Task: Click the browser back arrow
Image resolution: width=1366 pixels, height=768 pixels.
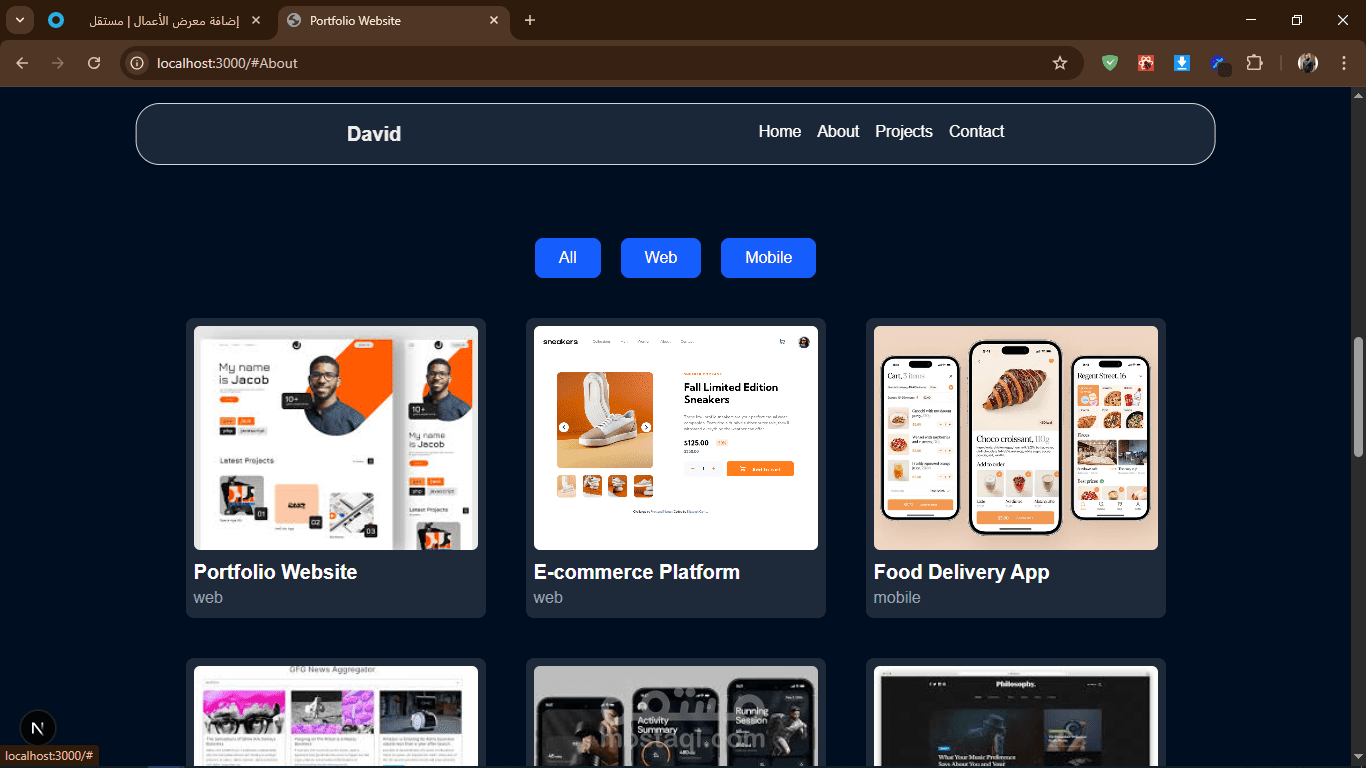Action: click(23, 63)
